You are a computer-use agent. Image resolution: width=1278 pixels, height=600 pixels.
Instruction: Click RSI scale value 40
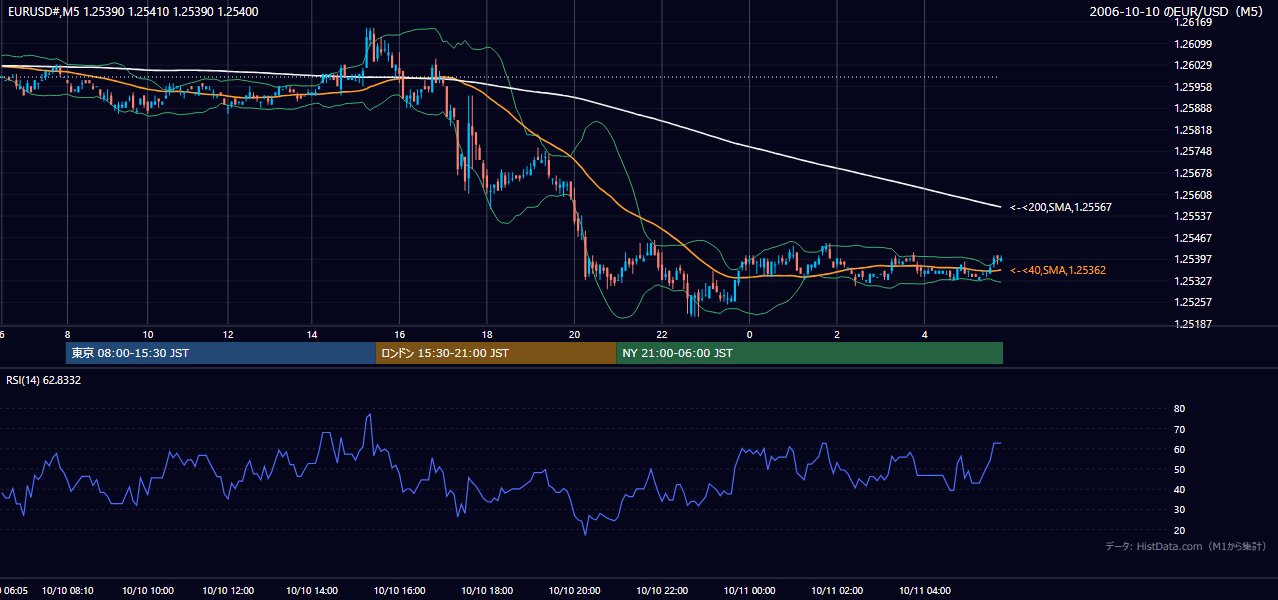1179,489
